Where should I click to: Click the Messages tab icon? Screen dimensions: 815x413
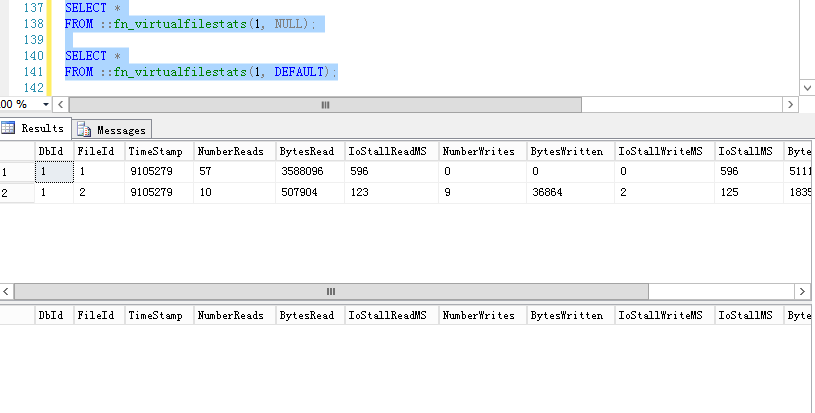coord(84,129)
